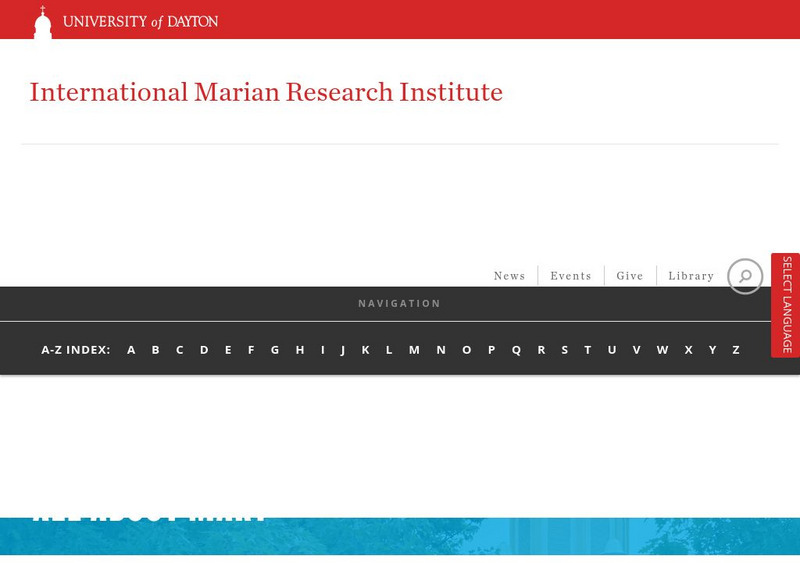Go to the News link
This screenshot has width=800, height=563.
click(x=509, y=276)
